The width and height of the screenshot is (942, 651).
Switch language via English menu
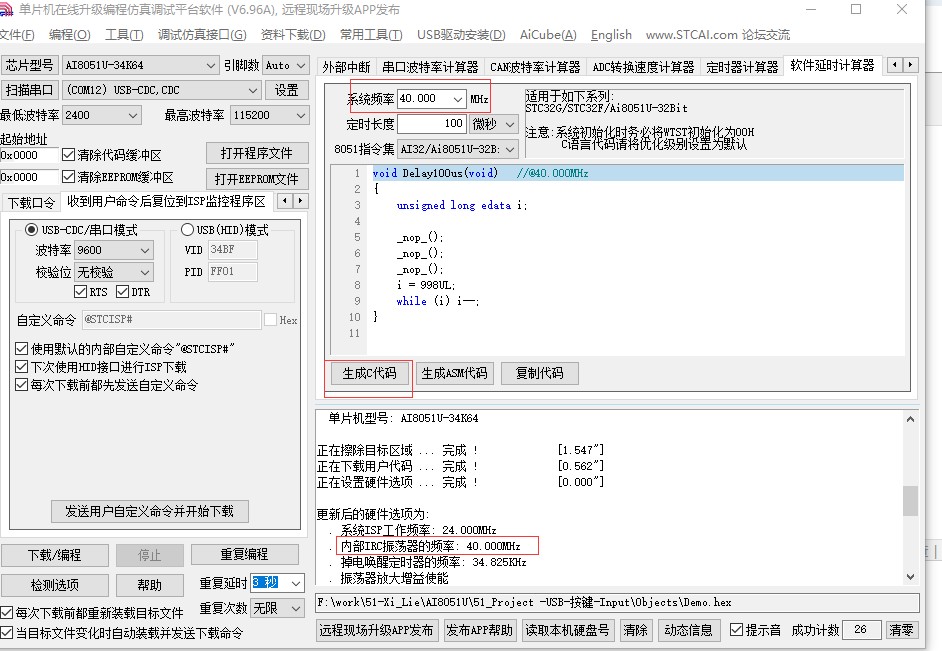coord(611,35)
